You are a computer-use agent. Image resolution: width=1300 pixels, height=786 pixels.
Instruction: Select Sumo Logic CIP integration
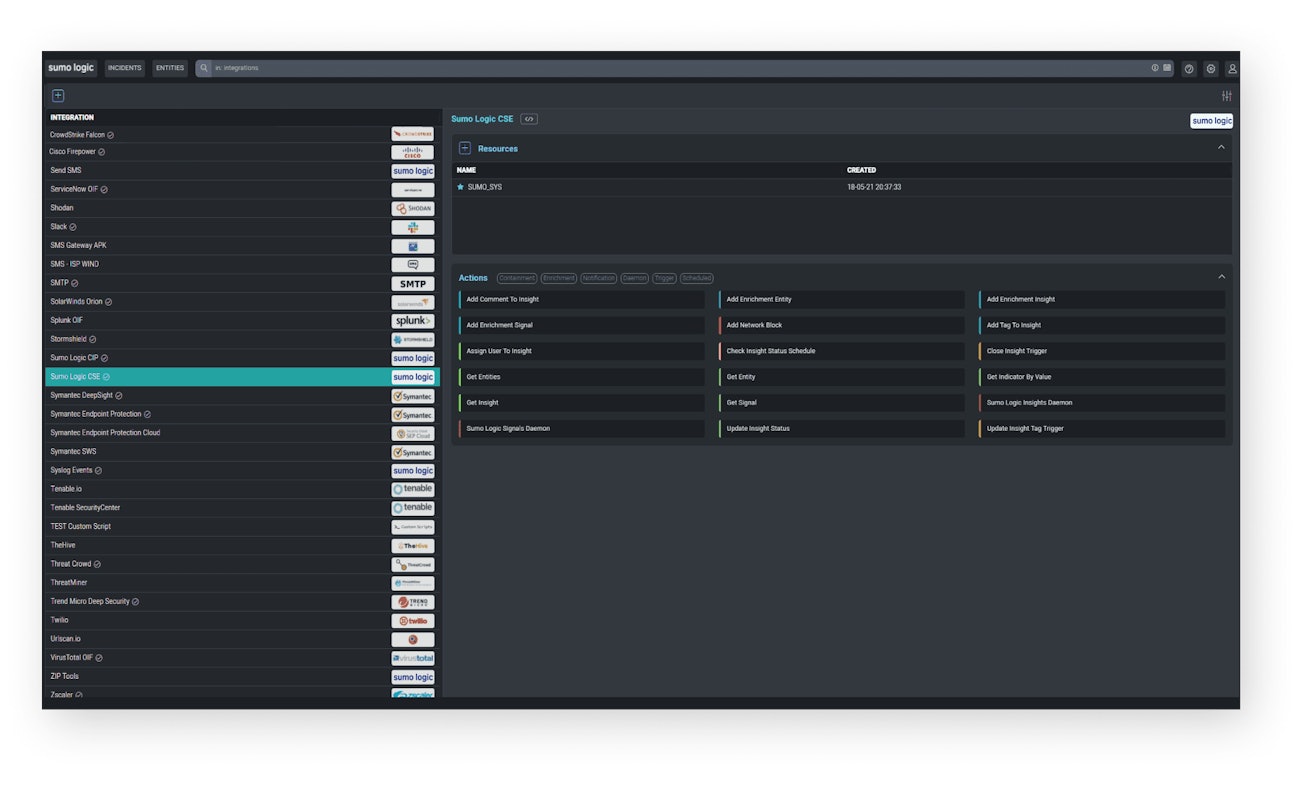click(x=242, y=358)
